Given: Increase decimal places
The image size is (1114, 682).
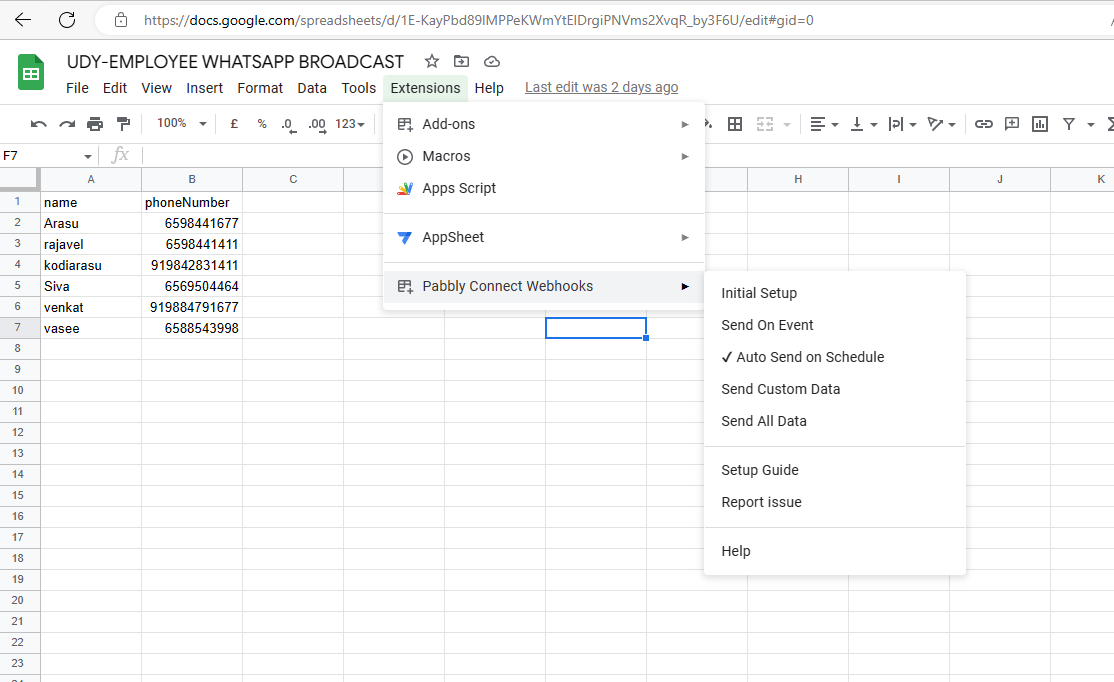Looking at the screenshot, I should coord(317,125).
